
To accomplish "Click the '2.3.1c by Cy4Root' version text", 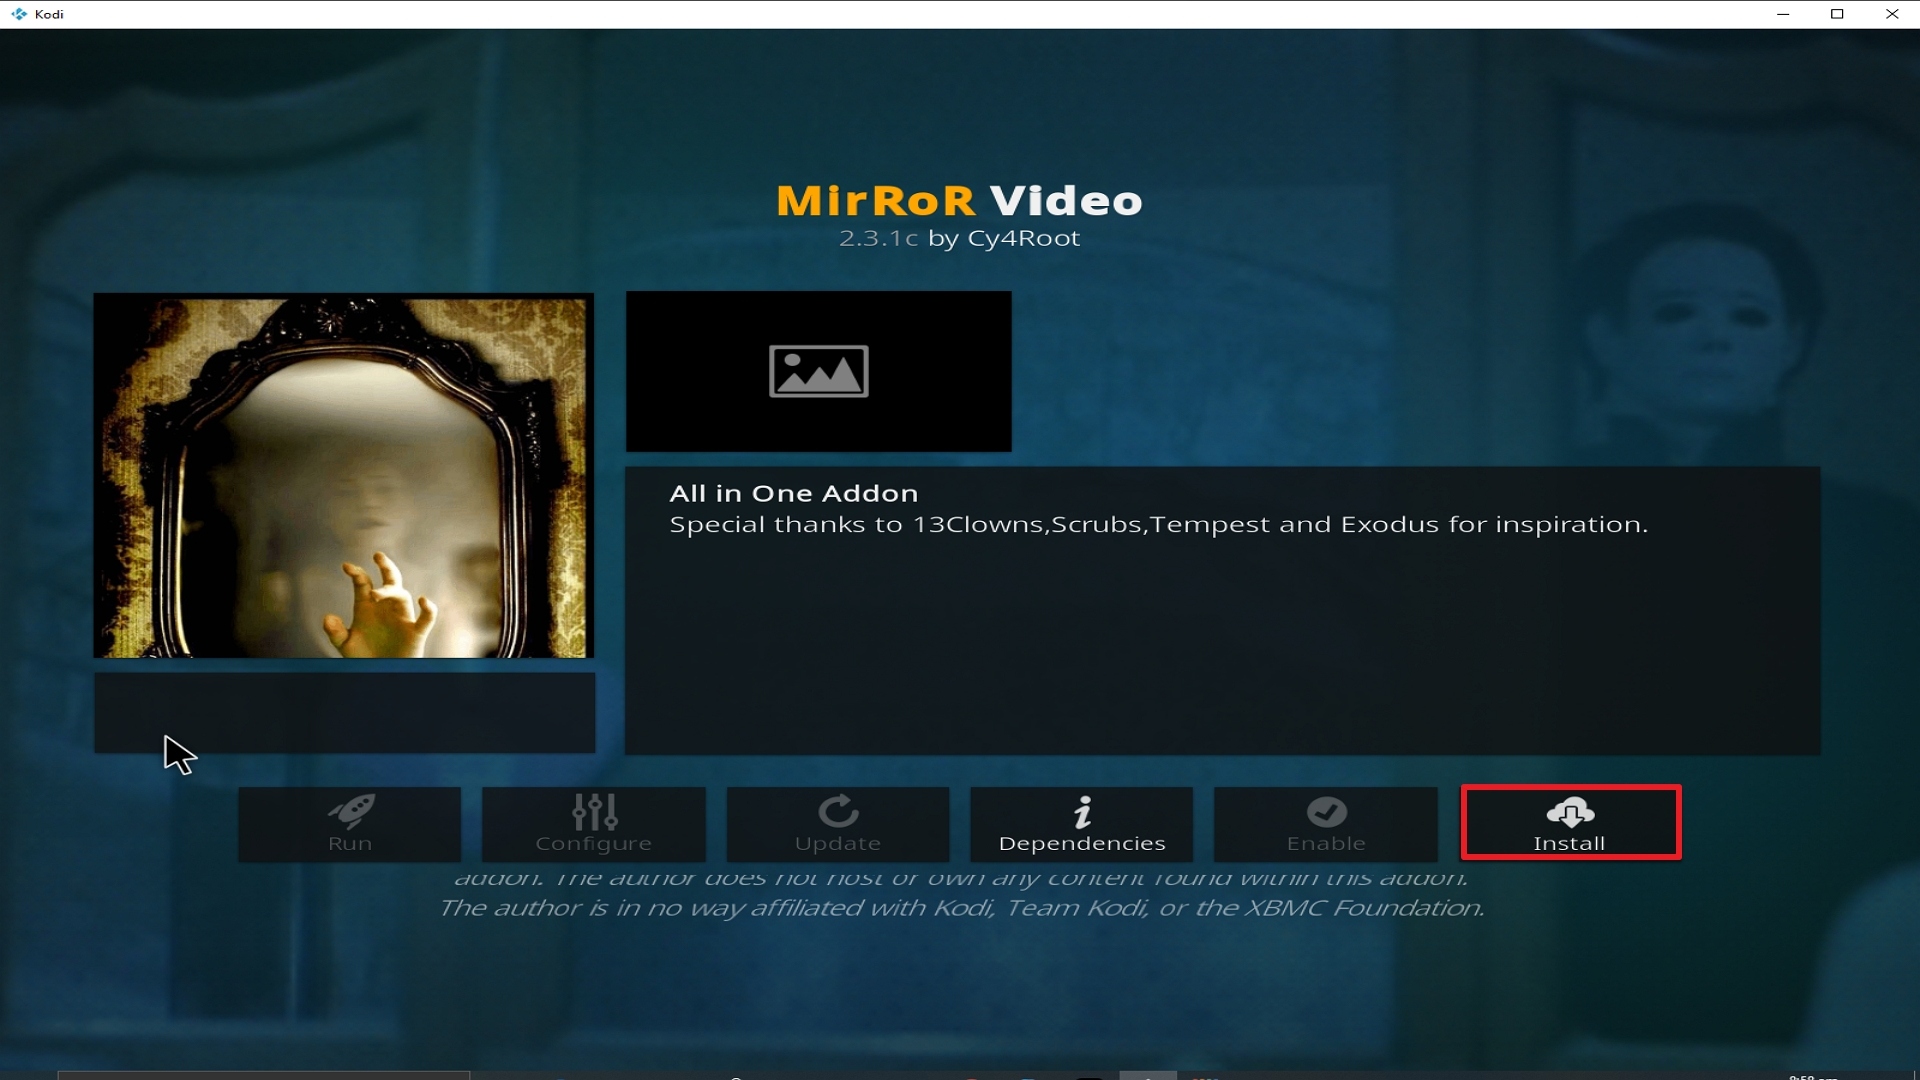I will 959,238.
